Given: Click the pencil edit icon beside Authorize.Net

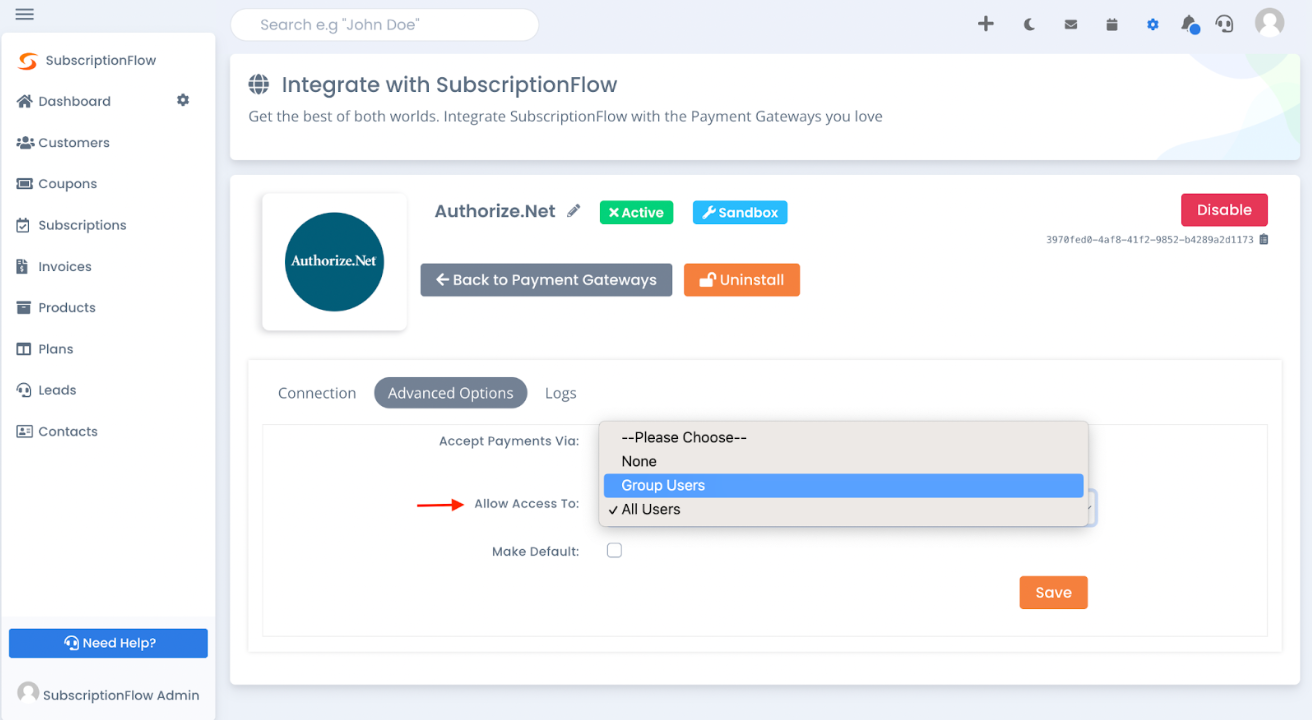Looking at the screenshot, I should [x=574, y=211].
